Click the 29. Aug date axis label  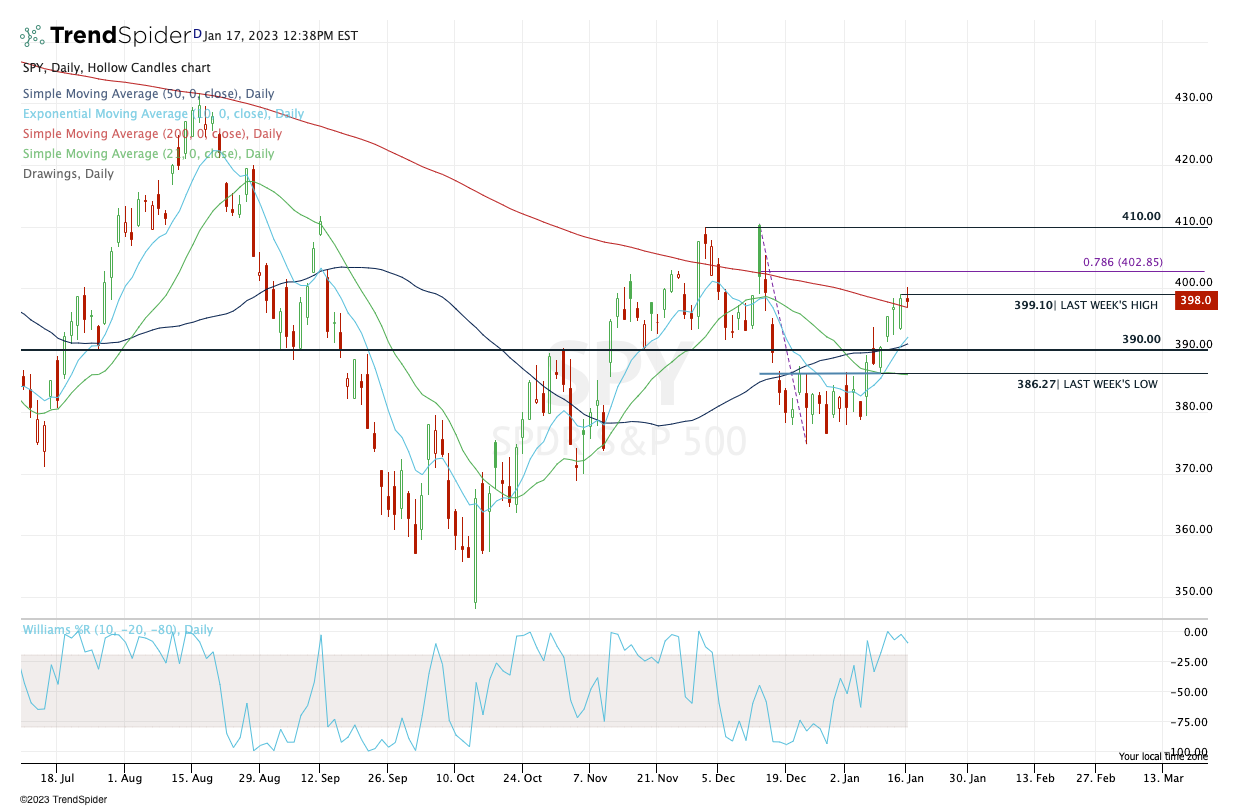point(258,777)
